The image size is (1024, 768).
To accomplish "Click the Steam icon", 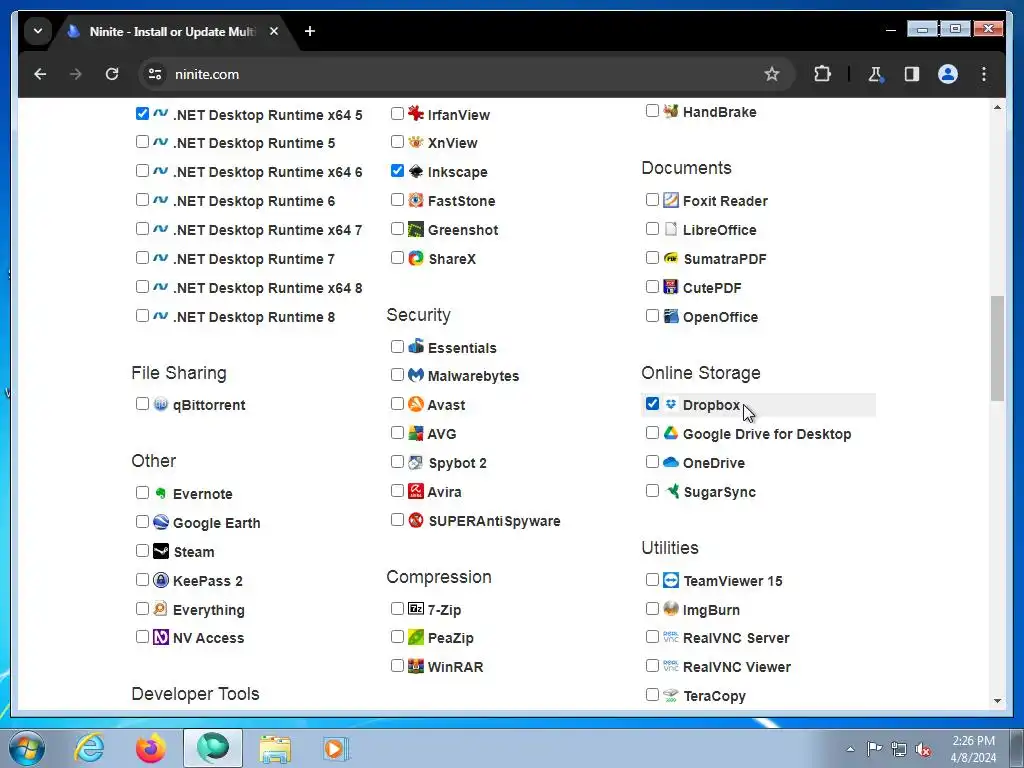I will click(x=161, y=551).
